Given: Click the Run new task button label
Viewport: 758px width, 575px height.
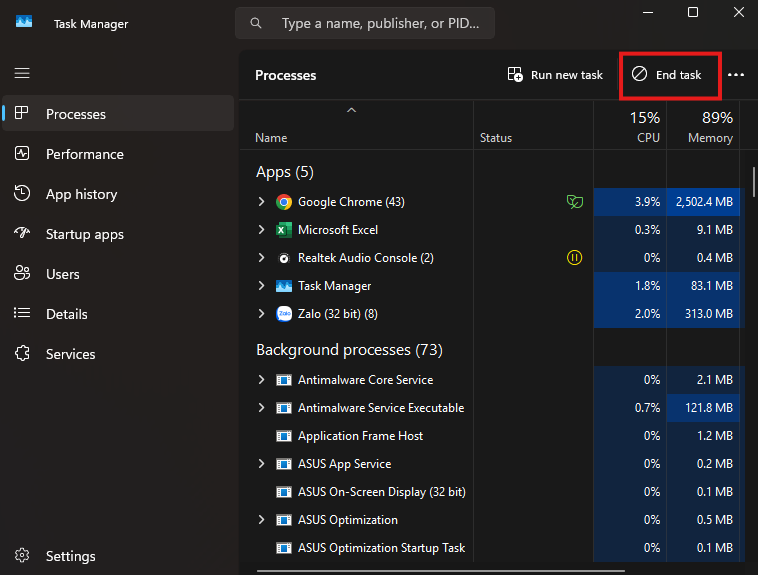Looking at the screenshot, I should (x=567, y=75).
